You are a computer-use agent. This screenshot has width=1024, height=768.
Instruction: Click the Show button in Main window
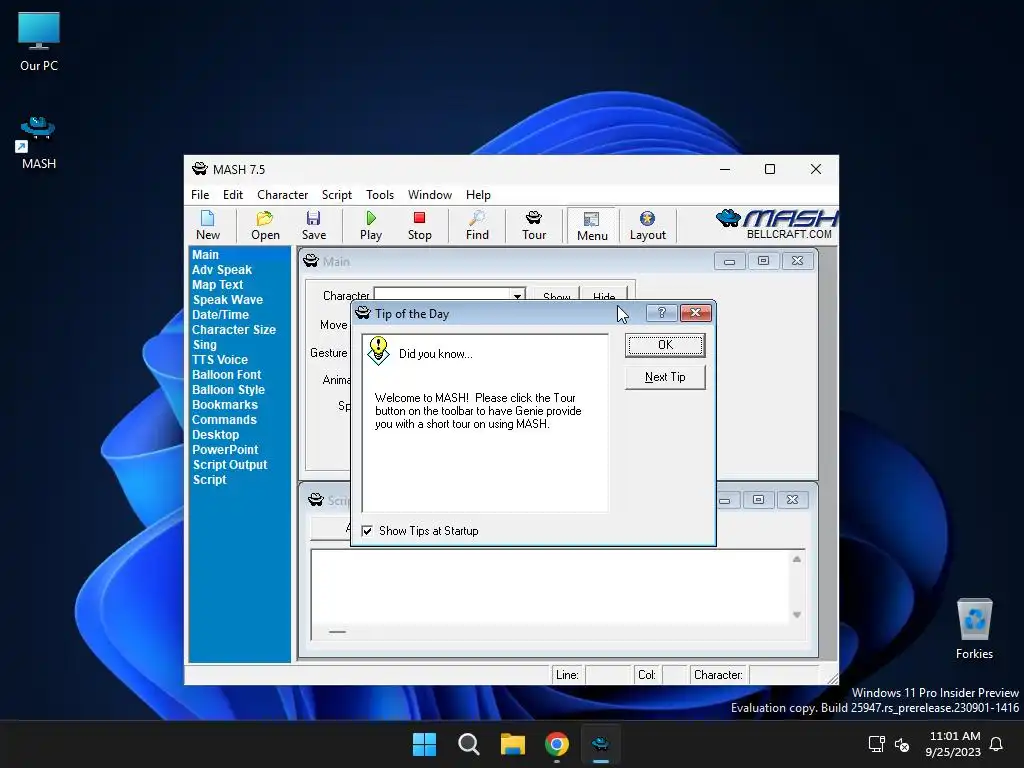pos(556,294)
